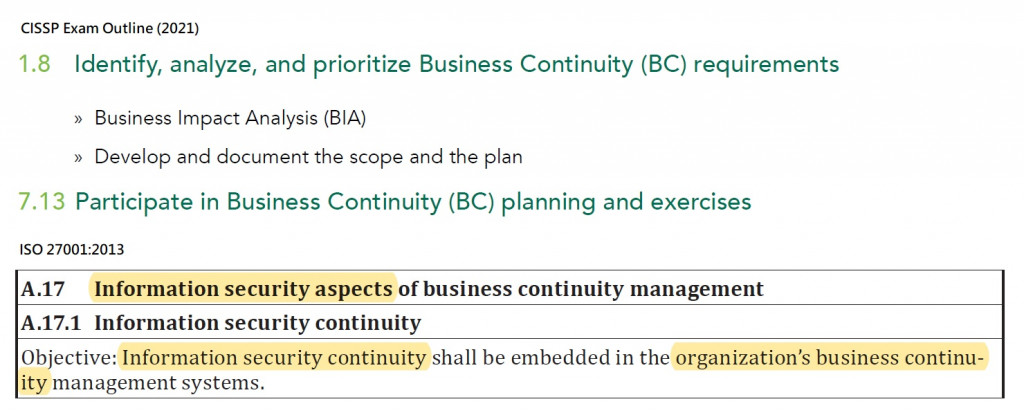
Task: Click highlighted 'Information security aspects' text
Action: pyautogui.click(x=245, y=289)
